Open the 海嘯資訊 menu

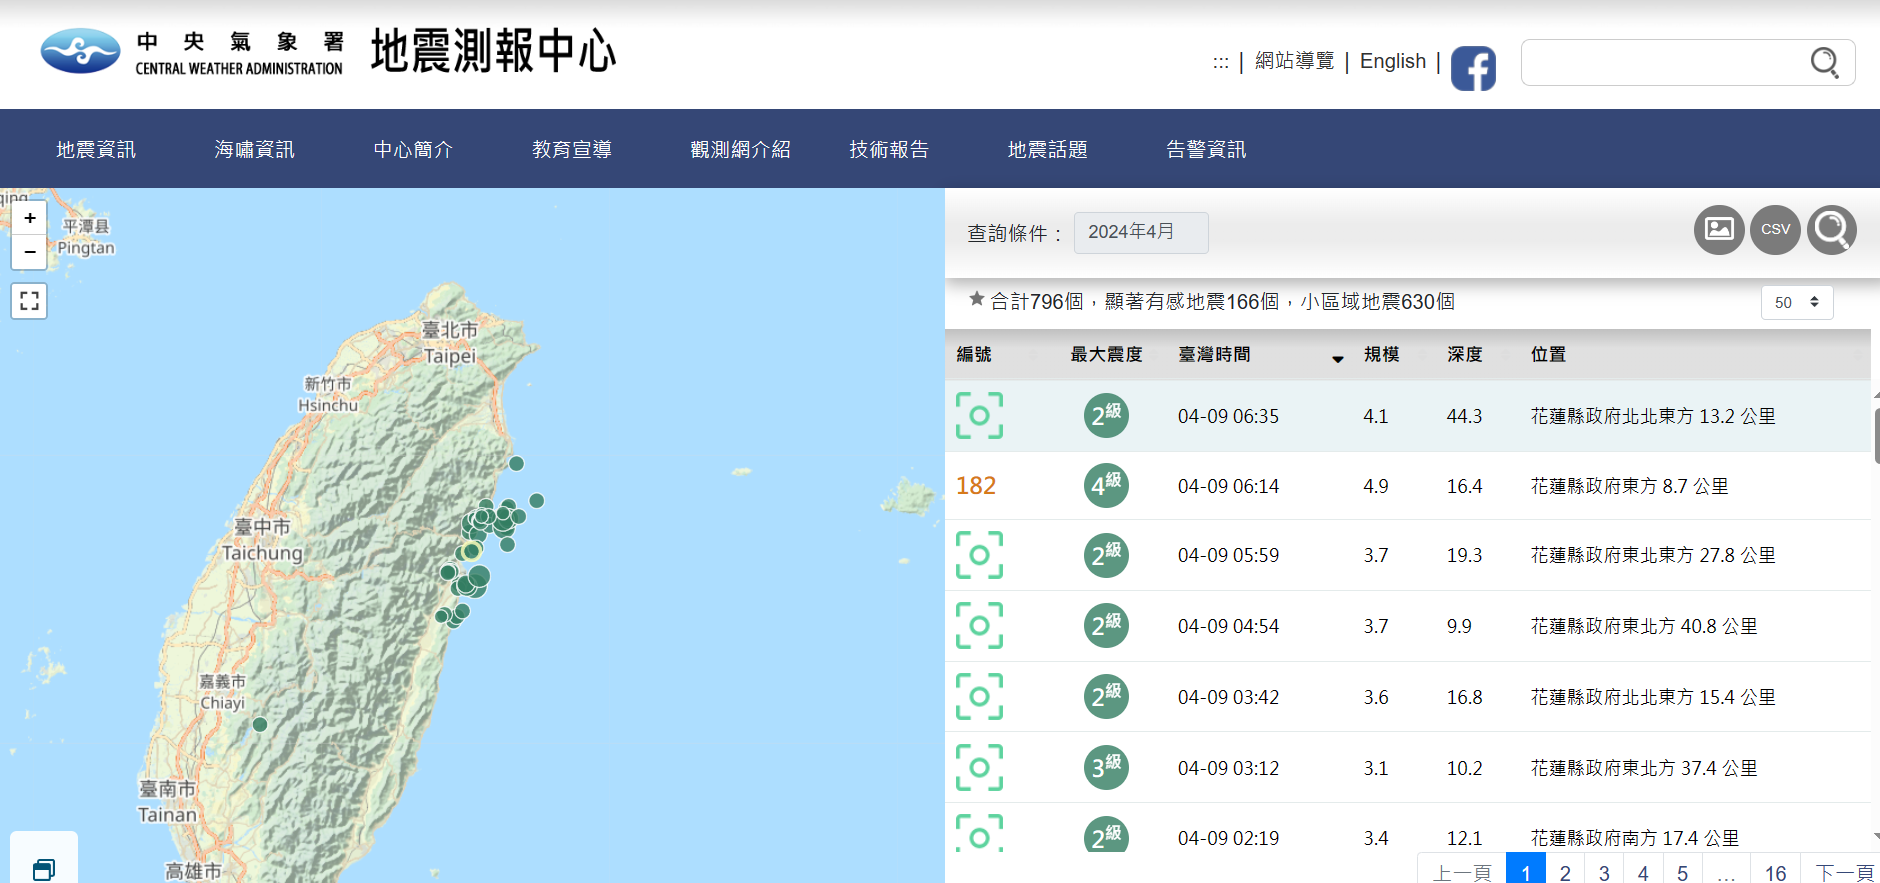tap(254, 150)
